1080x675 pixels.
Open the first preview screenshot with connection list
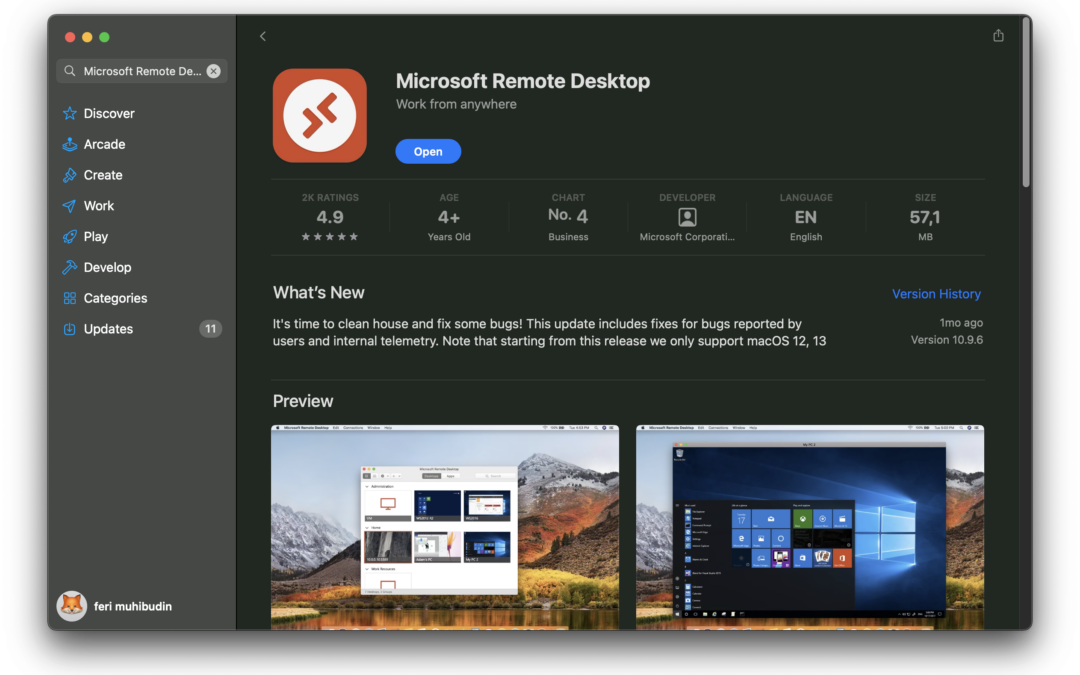click(x=445, y=528)
